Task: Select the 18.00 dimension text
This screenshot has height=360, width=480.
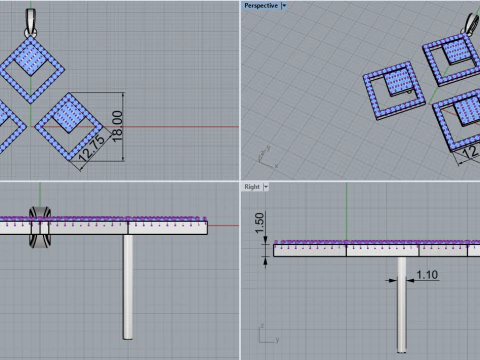Action: (117, 126)
